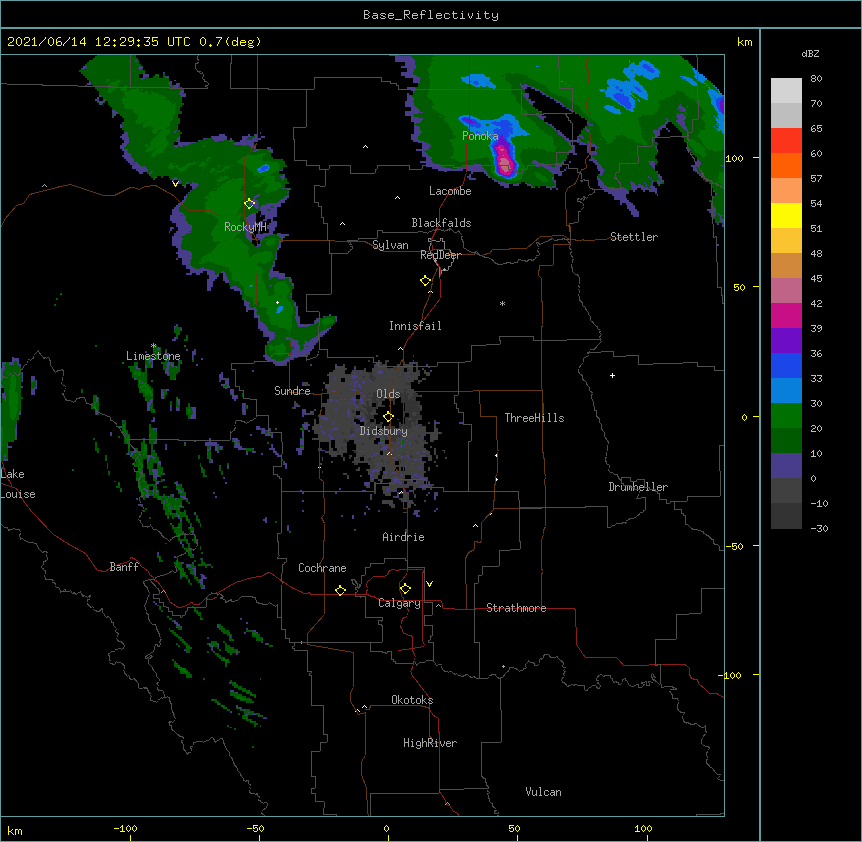Click the dBZ legend heading

pyautogui.click(x=810, y=53)
